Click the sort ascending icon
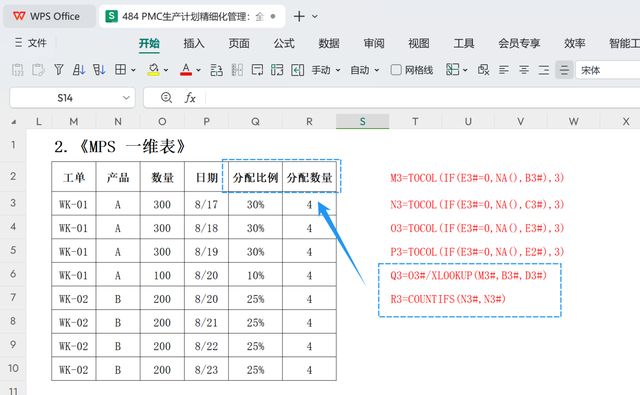Image resolution: width=640 pixels, height=395 pixels. 79,70
